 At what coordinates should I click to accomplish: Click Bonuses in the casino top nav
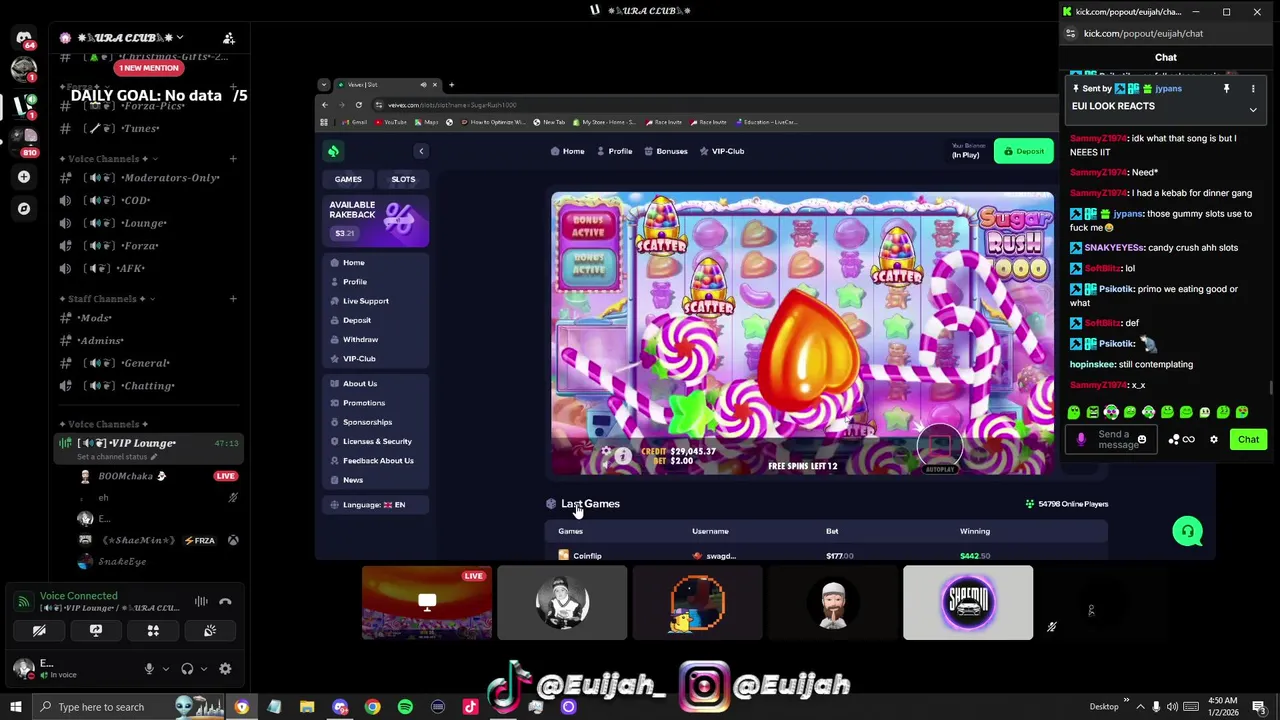666,151
